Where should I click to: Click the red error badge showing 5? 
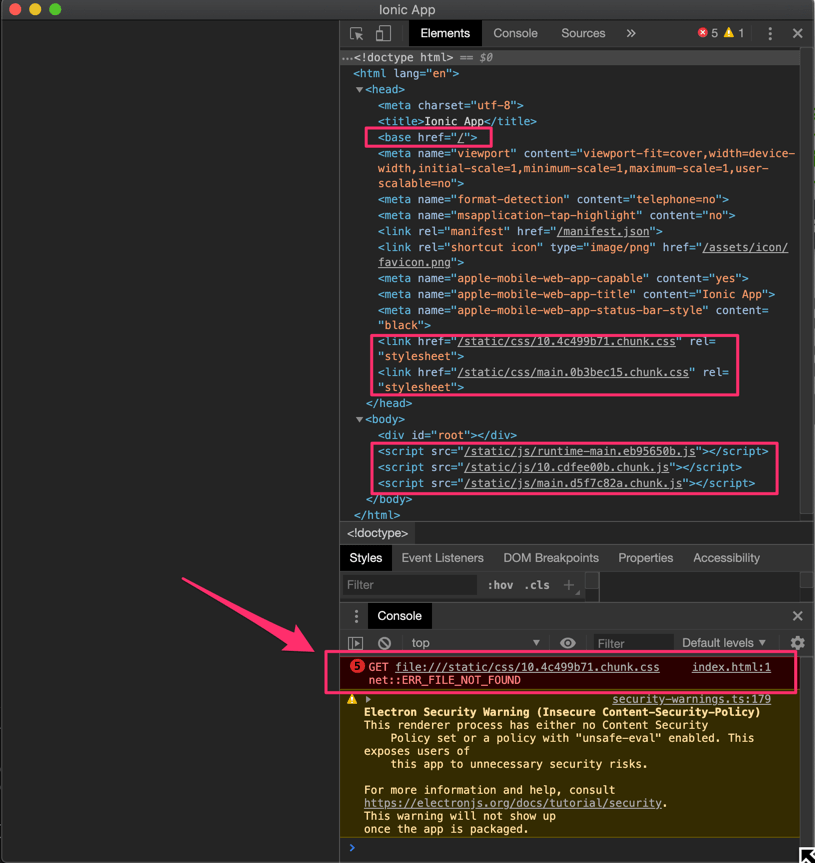point(357,667)
